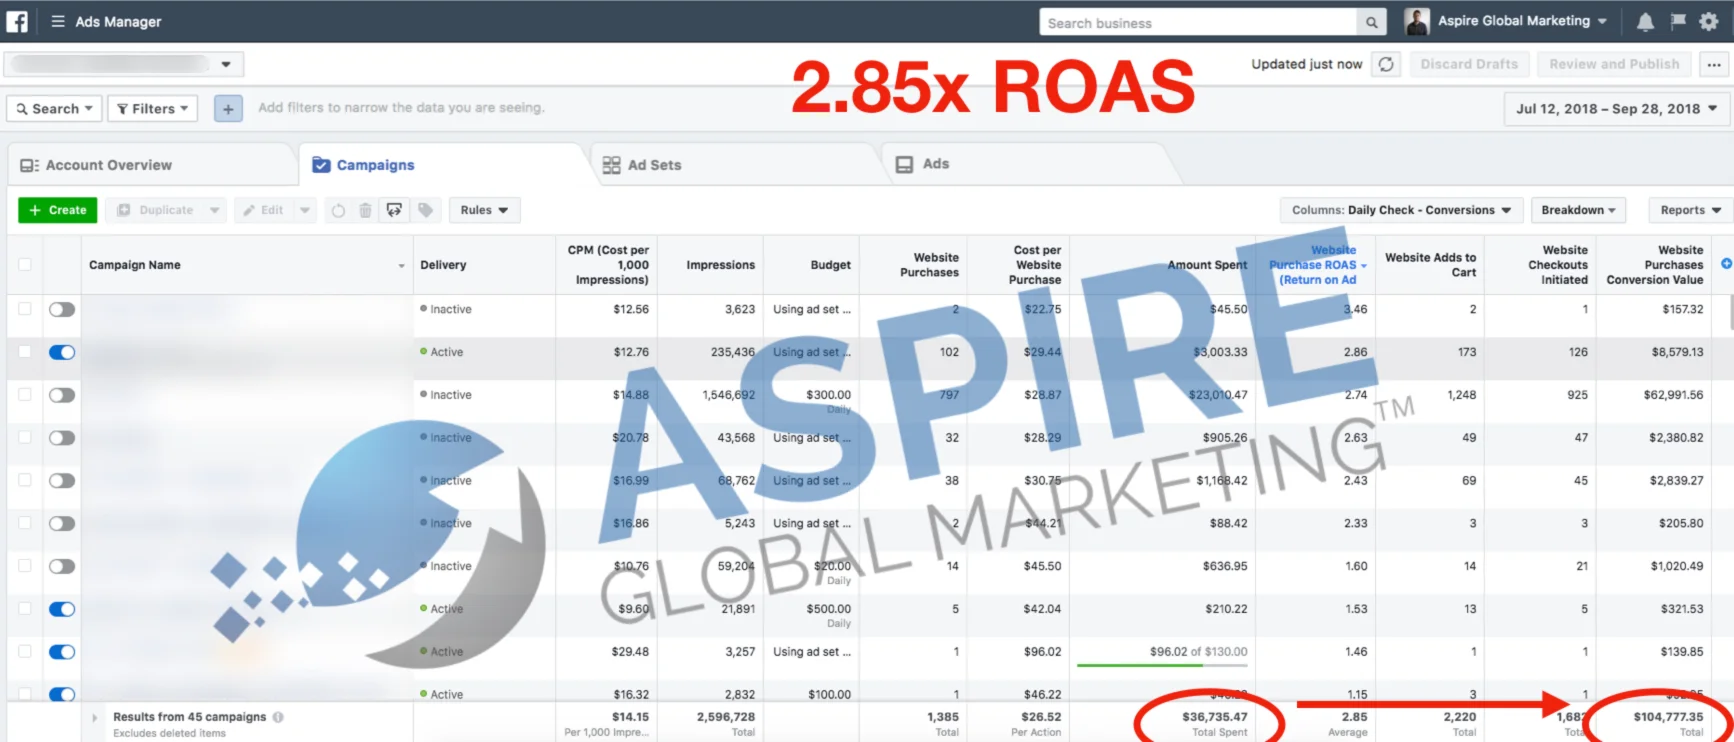
Task: Open the Rules dropdown
Action: pyautogui.click(x=484, y=210)
